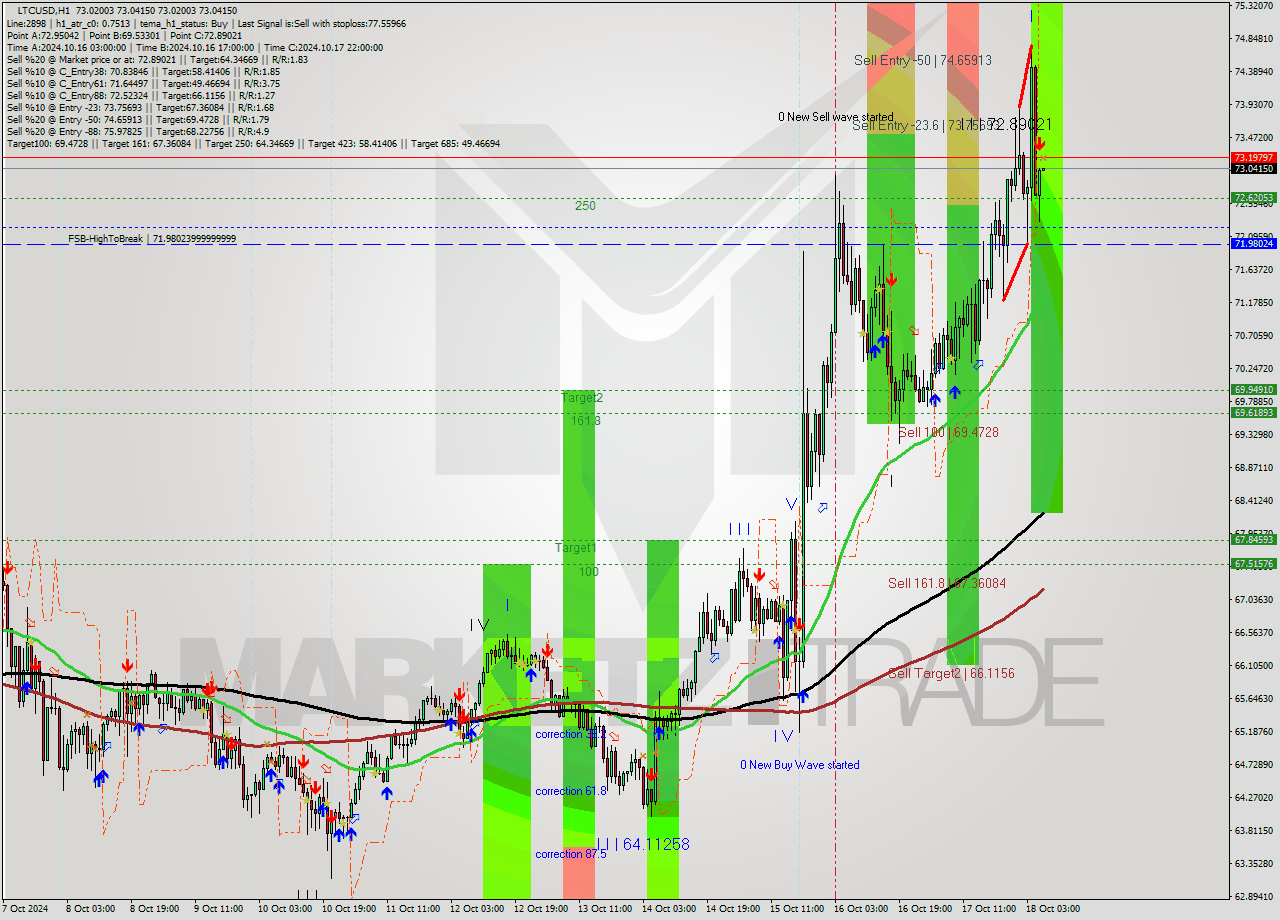Click the 75.32070 price axis value
The image size is (1280, 920).
point(1253,6)
